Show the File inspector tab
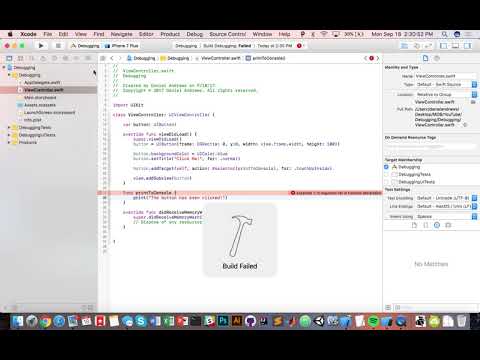The width and height of the screenshot is (480, 360). 425,58
